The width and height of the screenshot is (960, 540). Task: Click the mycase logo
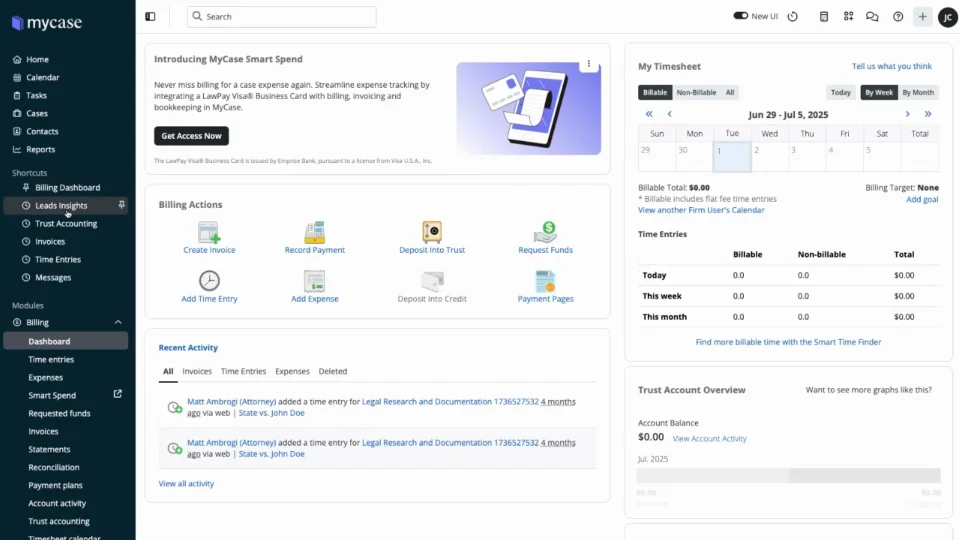click(x=47, y=23)
